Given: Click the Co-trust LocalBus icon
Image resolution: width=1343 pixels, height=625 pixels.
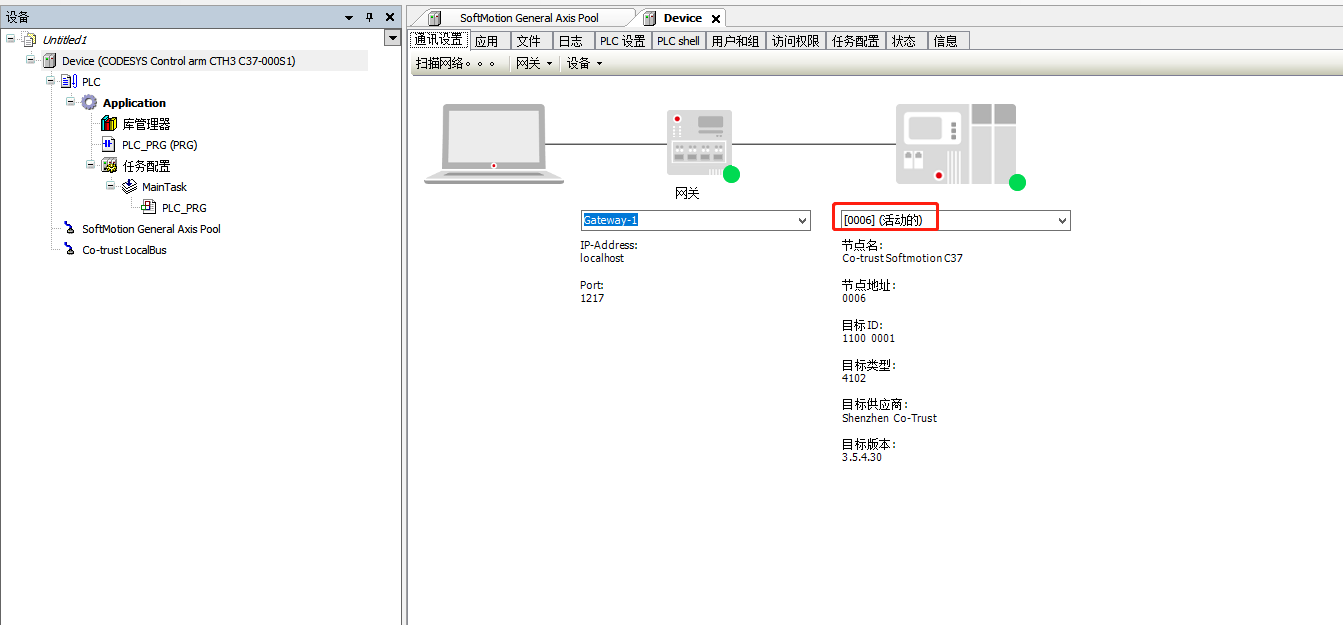Looking at the screenshot, I should pos(69,250).
